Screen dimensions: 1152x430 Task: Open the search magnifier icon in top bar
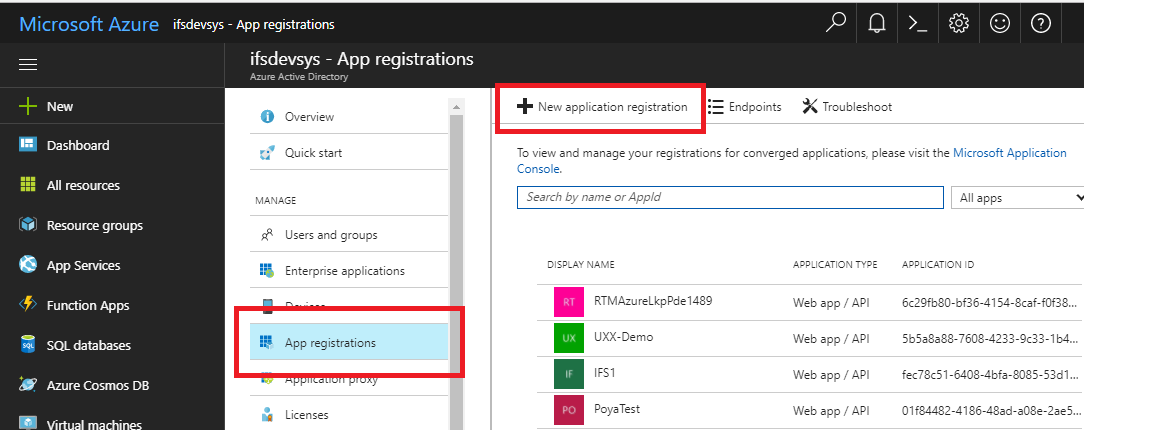tap(836, 24)
